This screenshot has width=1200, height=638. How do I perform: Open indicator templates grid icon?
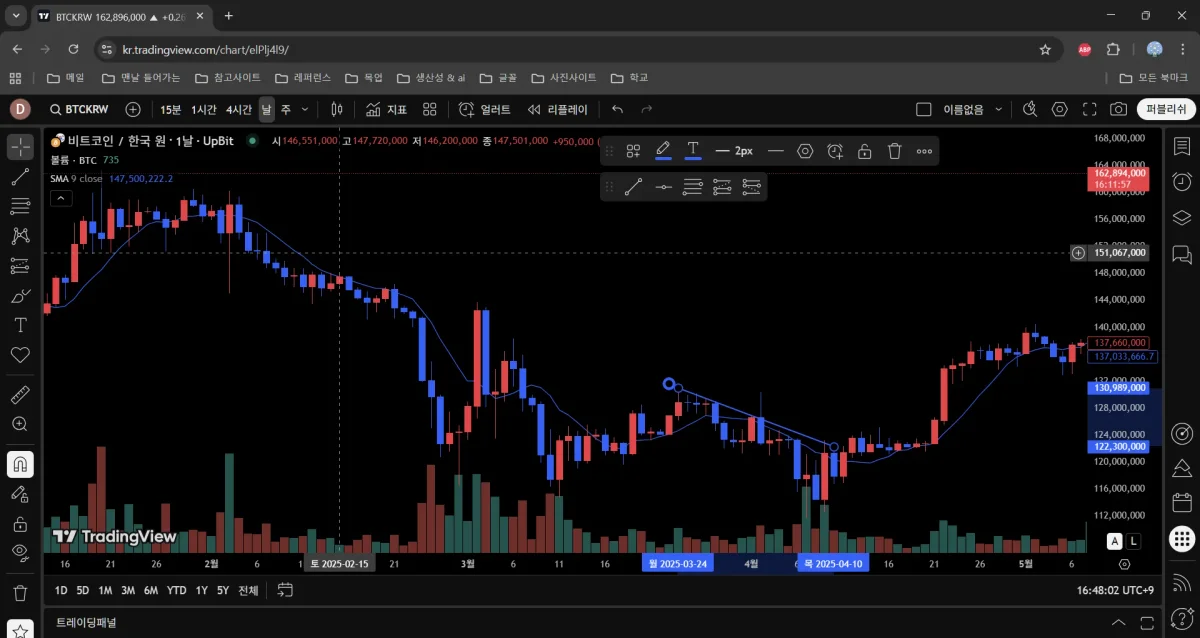coord(432,109)
